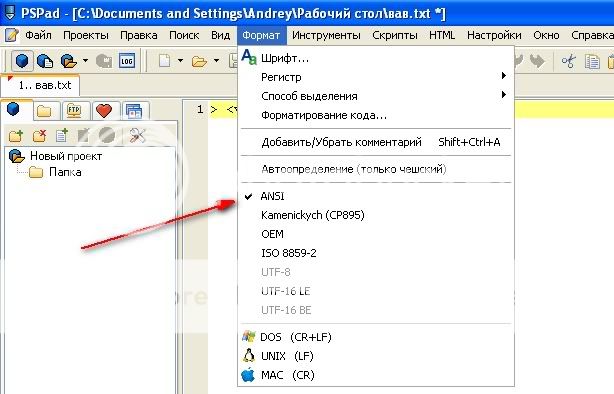Open the Вид menu
614x394 pixels.
[220, 35]
